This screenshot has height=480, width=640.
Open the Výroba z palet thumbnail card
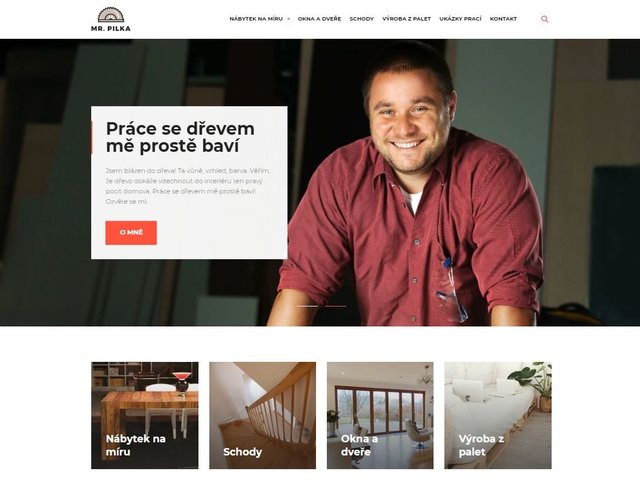498,415
